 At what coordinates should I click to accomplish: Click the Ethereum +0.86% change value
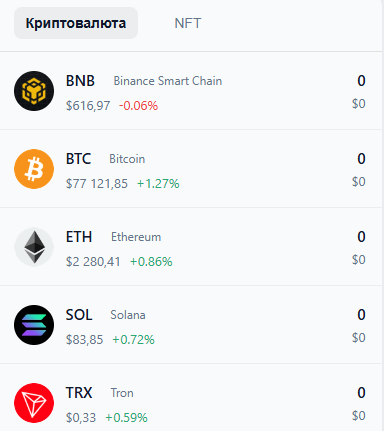[x=151, y=262]
